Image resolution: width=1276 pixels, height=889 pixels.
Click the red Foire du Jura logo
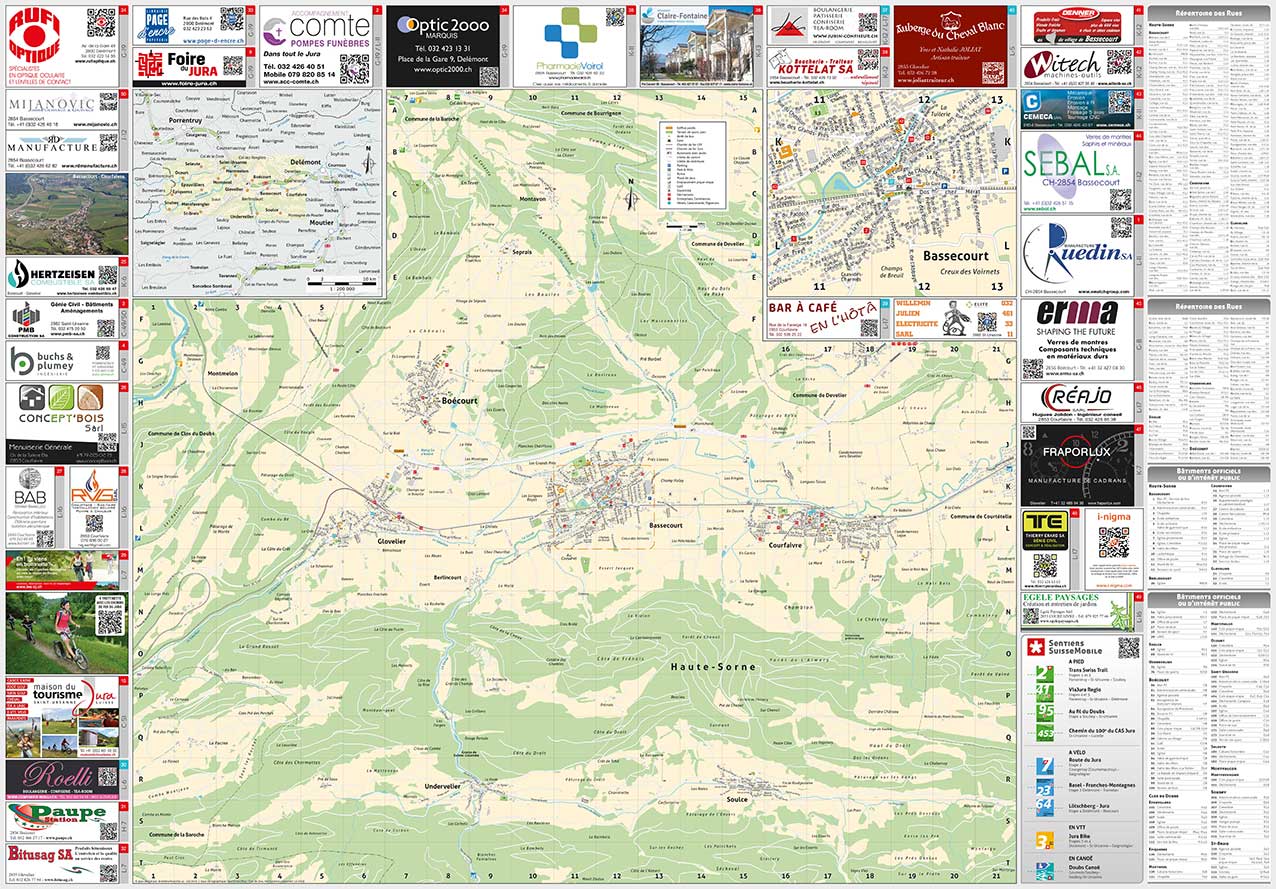point(178,64)
